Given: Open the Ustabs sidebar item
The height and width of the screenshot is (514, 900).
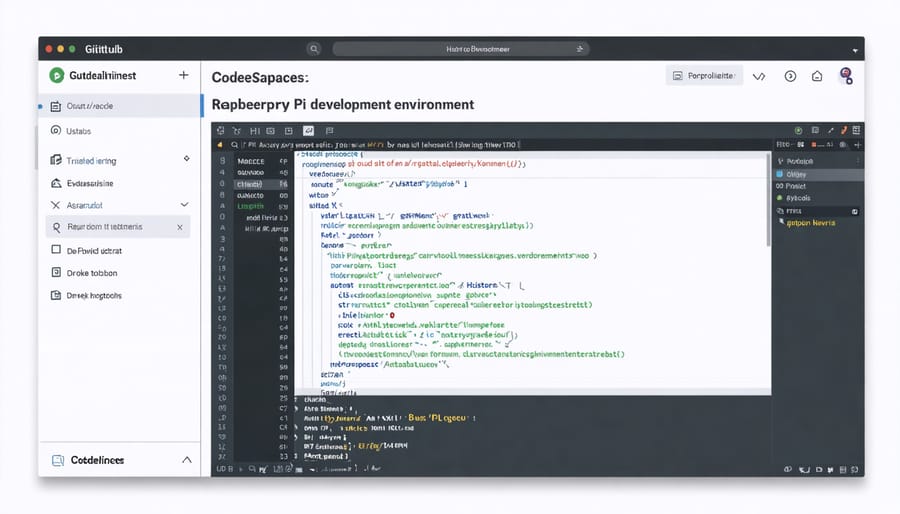Looking at the screenshot, I should coord(78,131).
